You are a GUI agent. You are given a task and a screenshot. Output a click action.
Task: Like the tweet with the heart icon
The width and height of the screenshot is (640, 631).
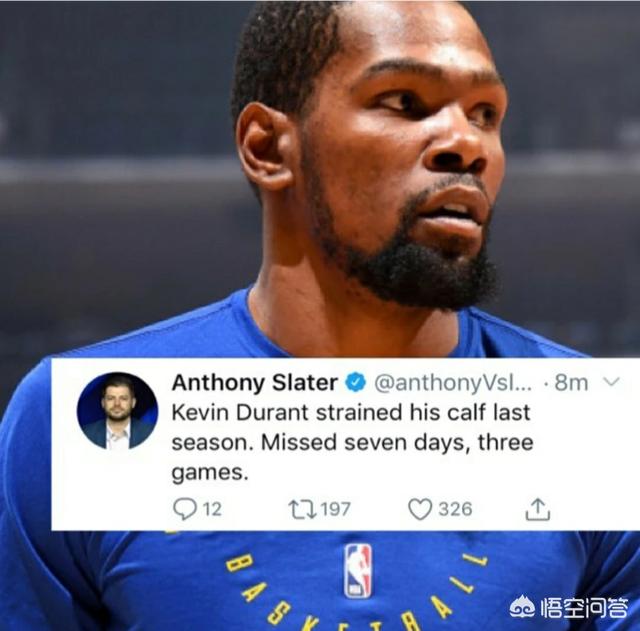click(x=420, y=509)
